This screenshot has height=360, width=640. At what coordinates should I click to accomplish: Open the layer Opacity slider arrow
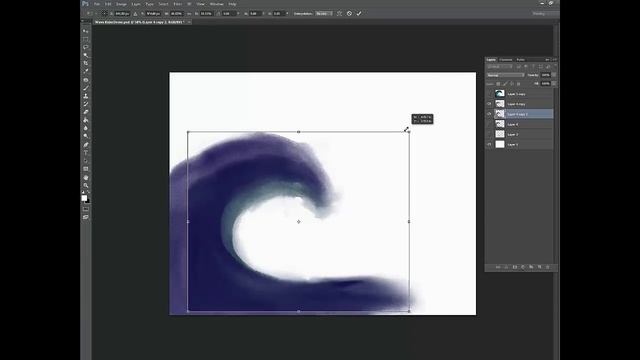coord(554,75)
